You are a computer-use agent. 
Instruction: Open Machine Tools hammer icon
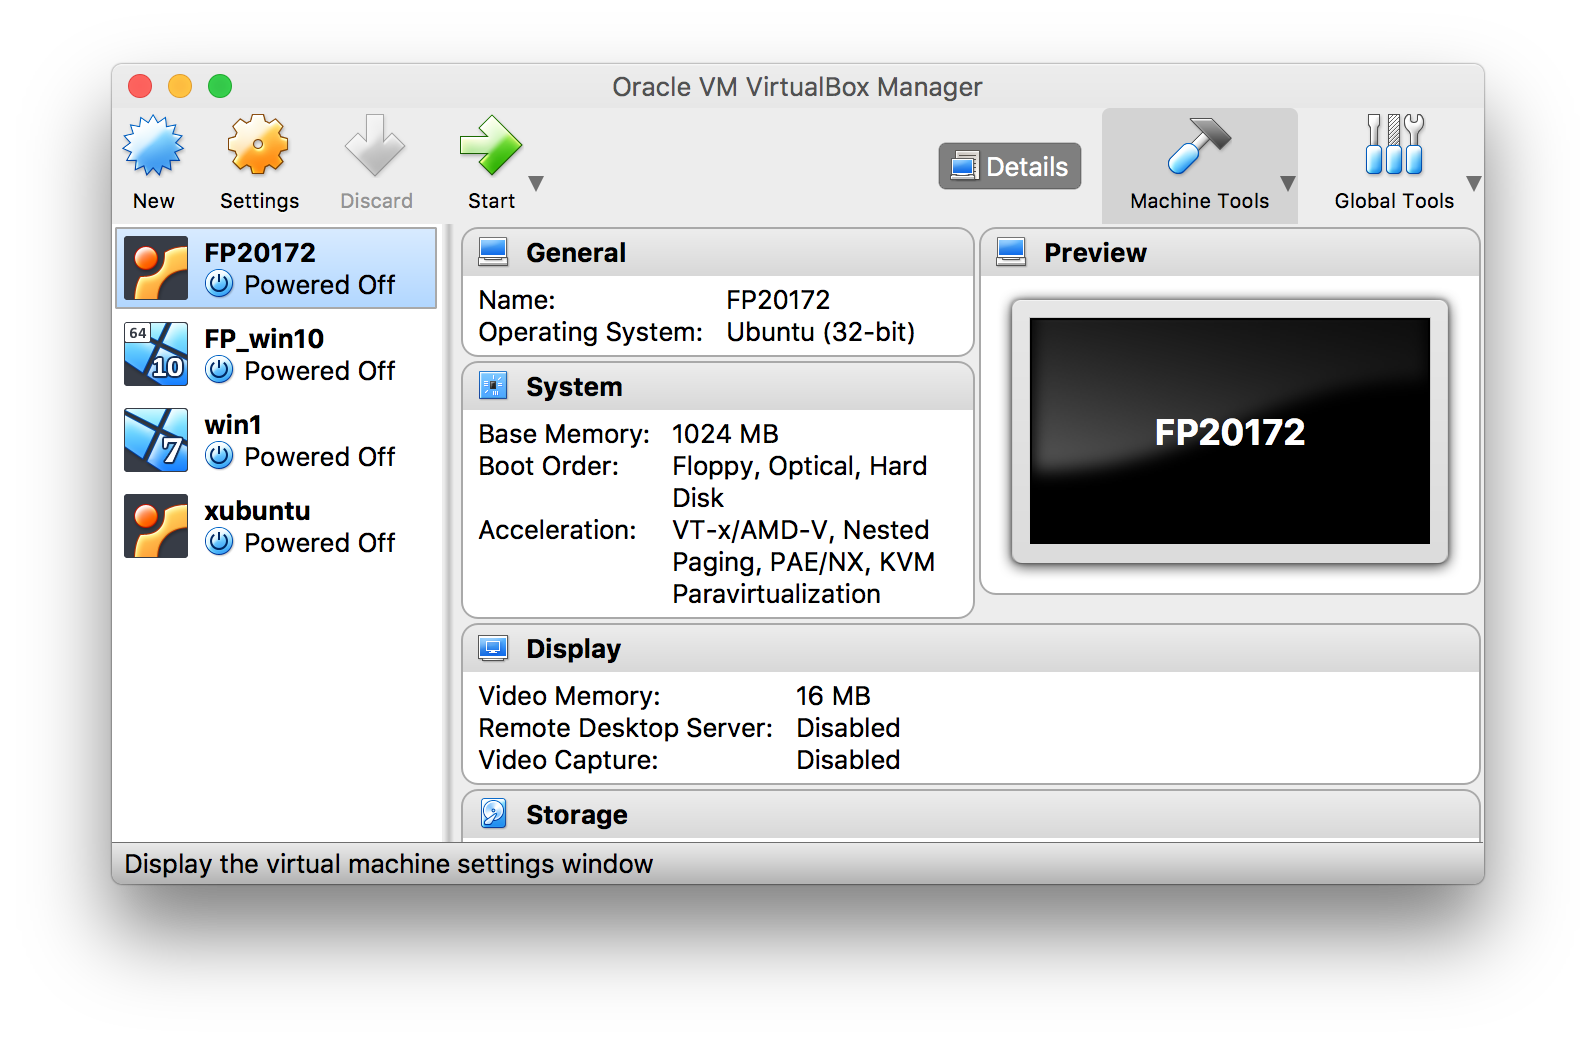[x=1198, y=146]
